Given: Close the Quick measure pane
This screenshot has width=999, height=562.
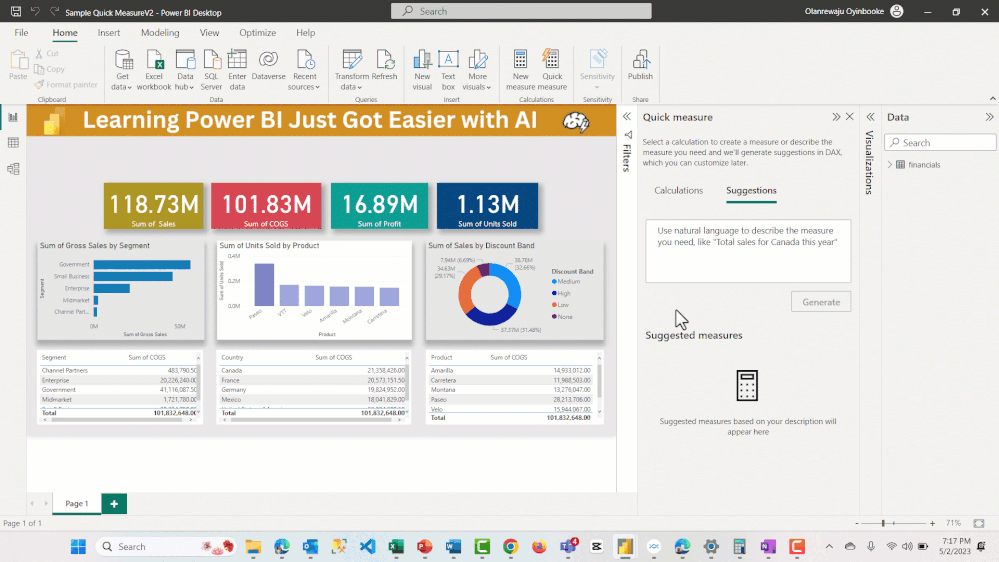Looking at the screenshot, I should pyautogui.click(x=849, y=117).
